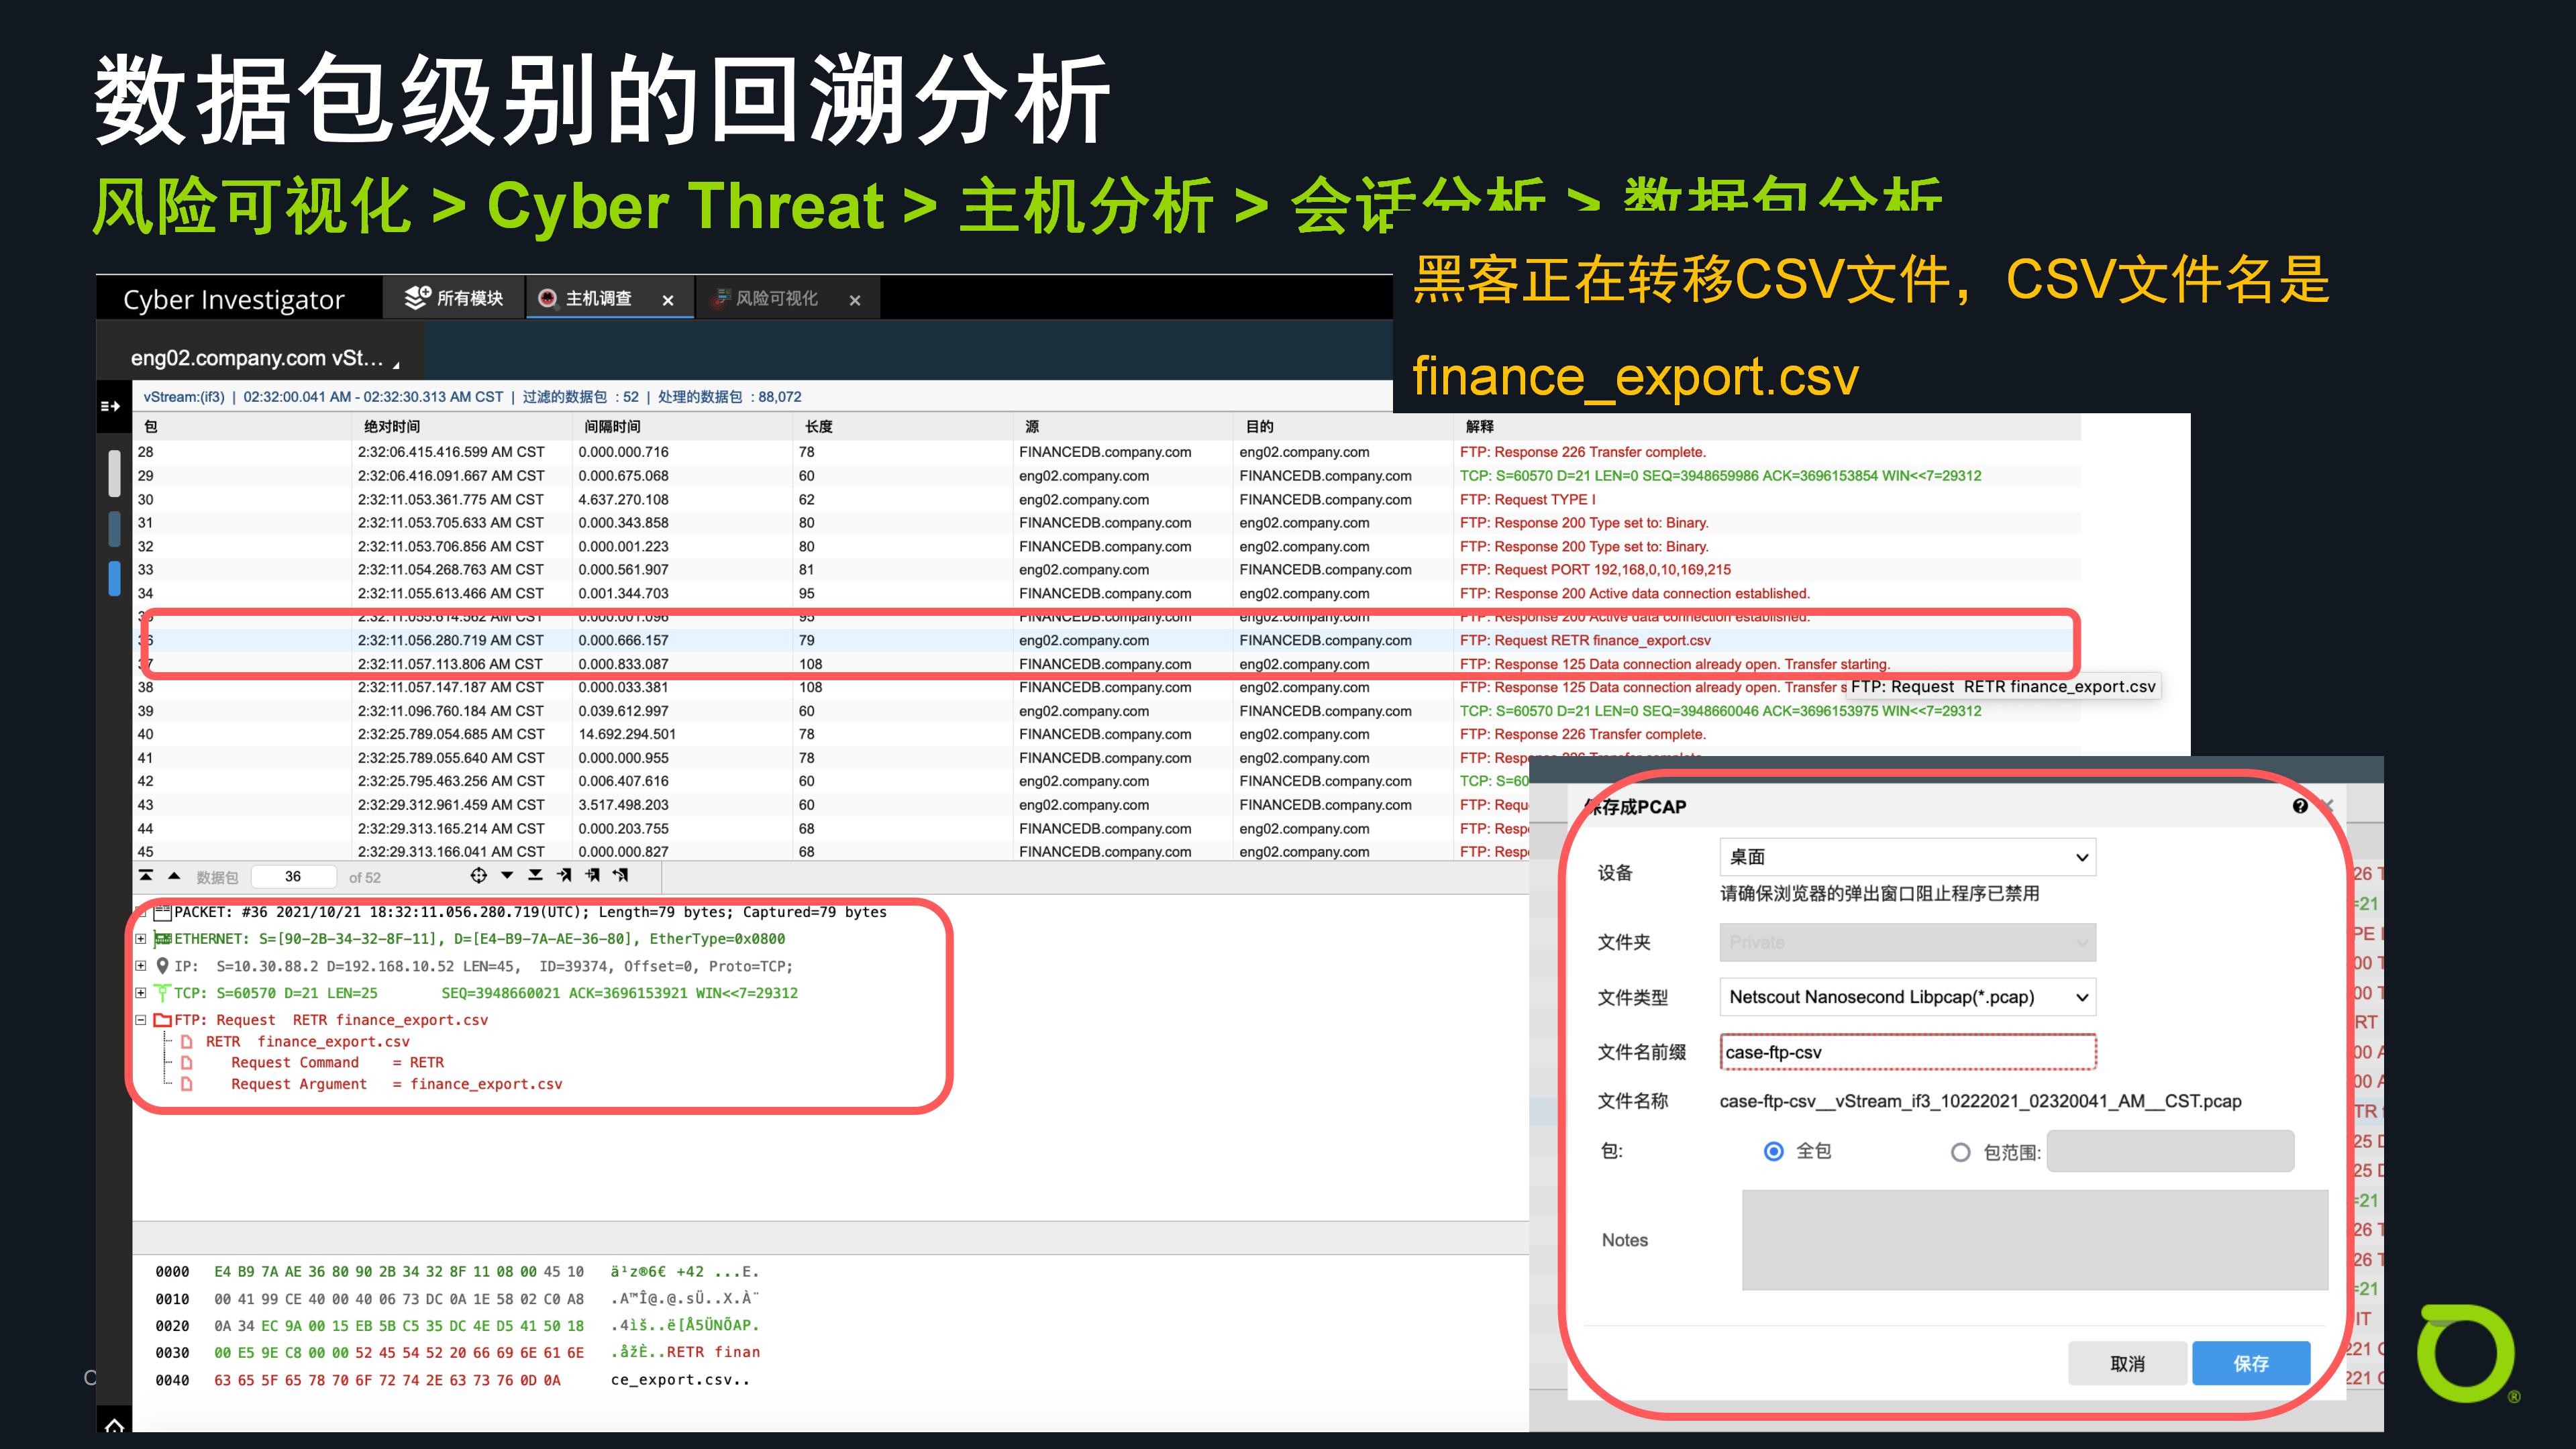Screen dimensions: 2576x1449
Task: Open the 文件类型 Netscout Libpcap dropdown
Action: tap(1908, 997)
